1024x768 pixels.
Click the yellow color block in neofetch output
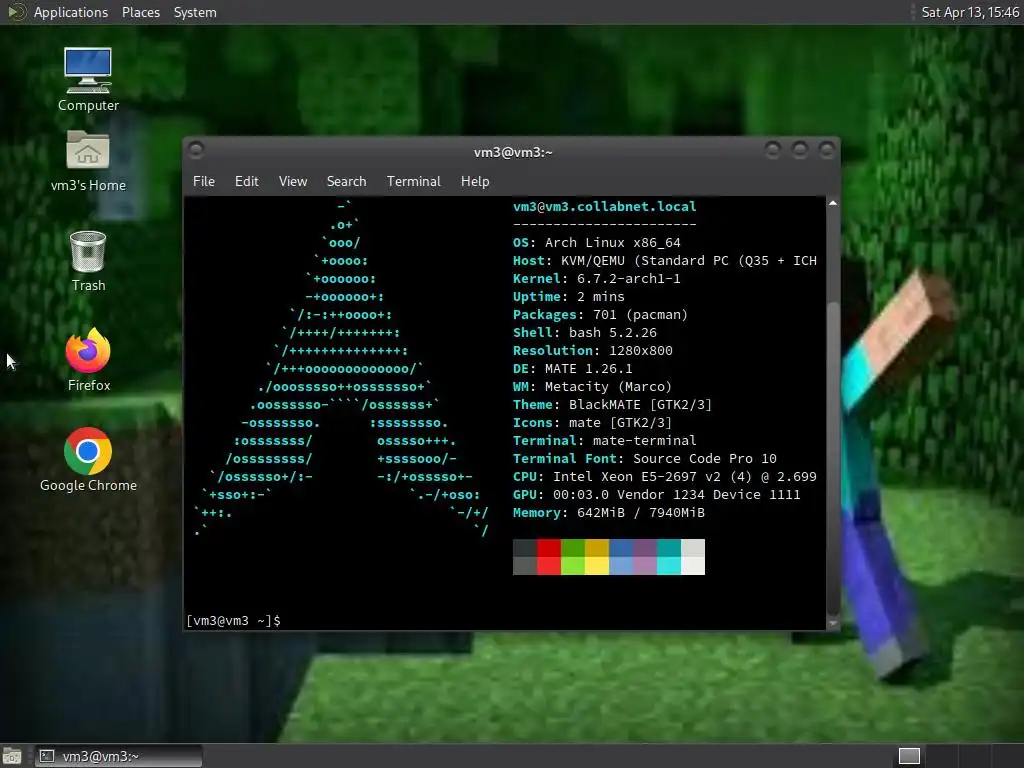click(597, 557)
